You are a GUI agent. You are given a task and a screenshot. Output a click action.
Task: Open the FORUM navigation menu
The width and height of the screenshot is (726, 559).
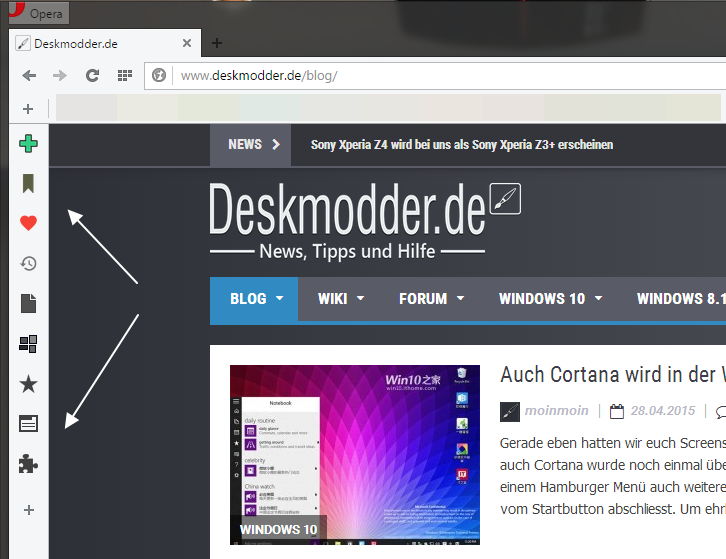pos(423,299)
